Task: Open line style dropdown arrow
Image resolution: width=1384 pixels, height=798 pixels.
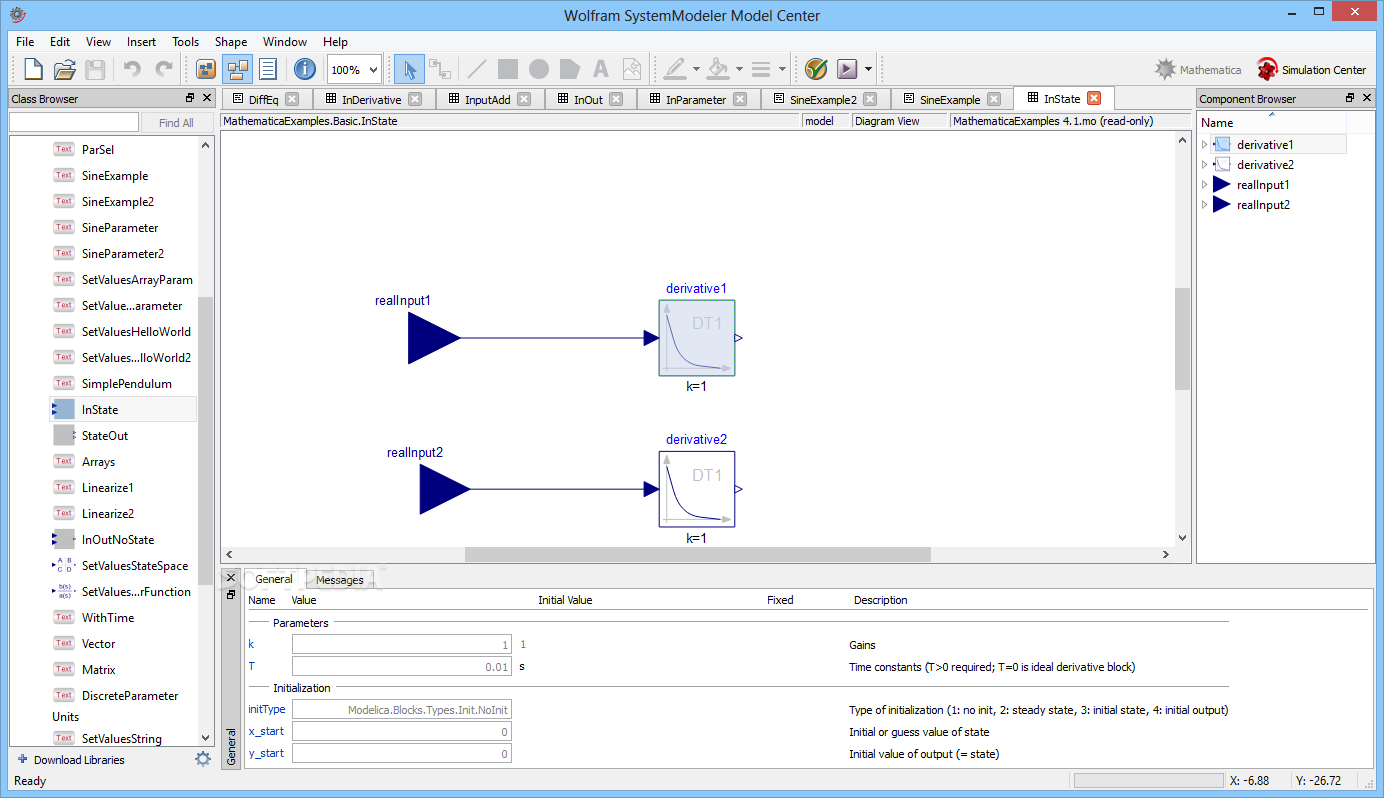Action: click(x=782, y=69)
